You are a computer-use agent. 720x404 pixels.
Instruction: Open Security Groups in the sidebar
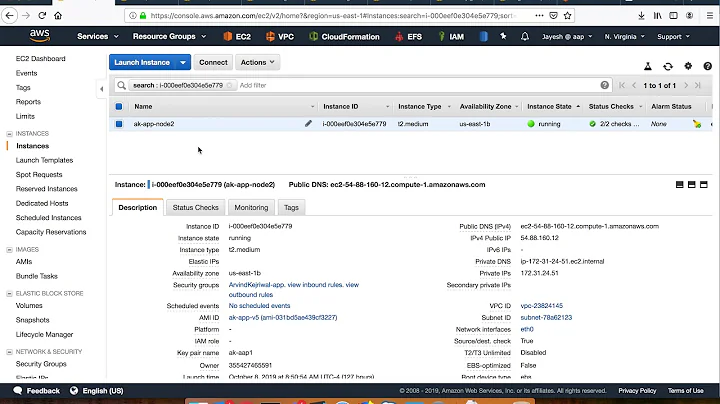click(x=41, y=364)
